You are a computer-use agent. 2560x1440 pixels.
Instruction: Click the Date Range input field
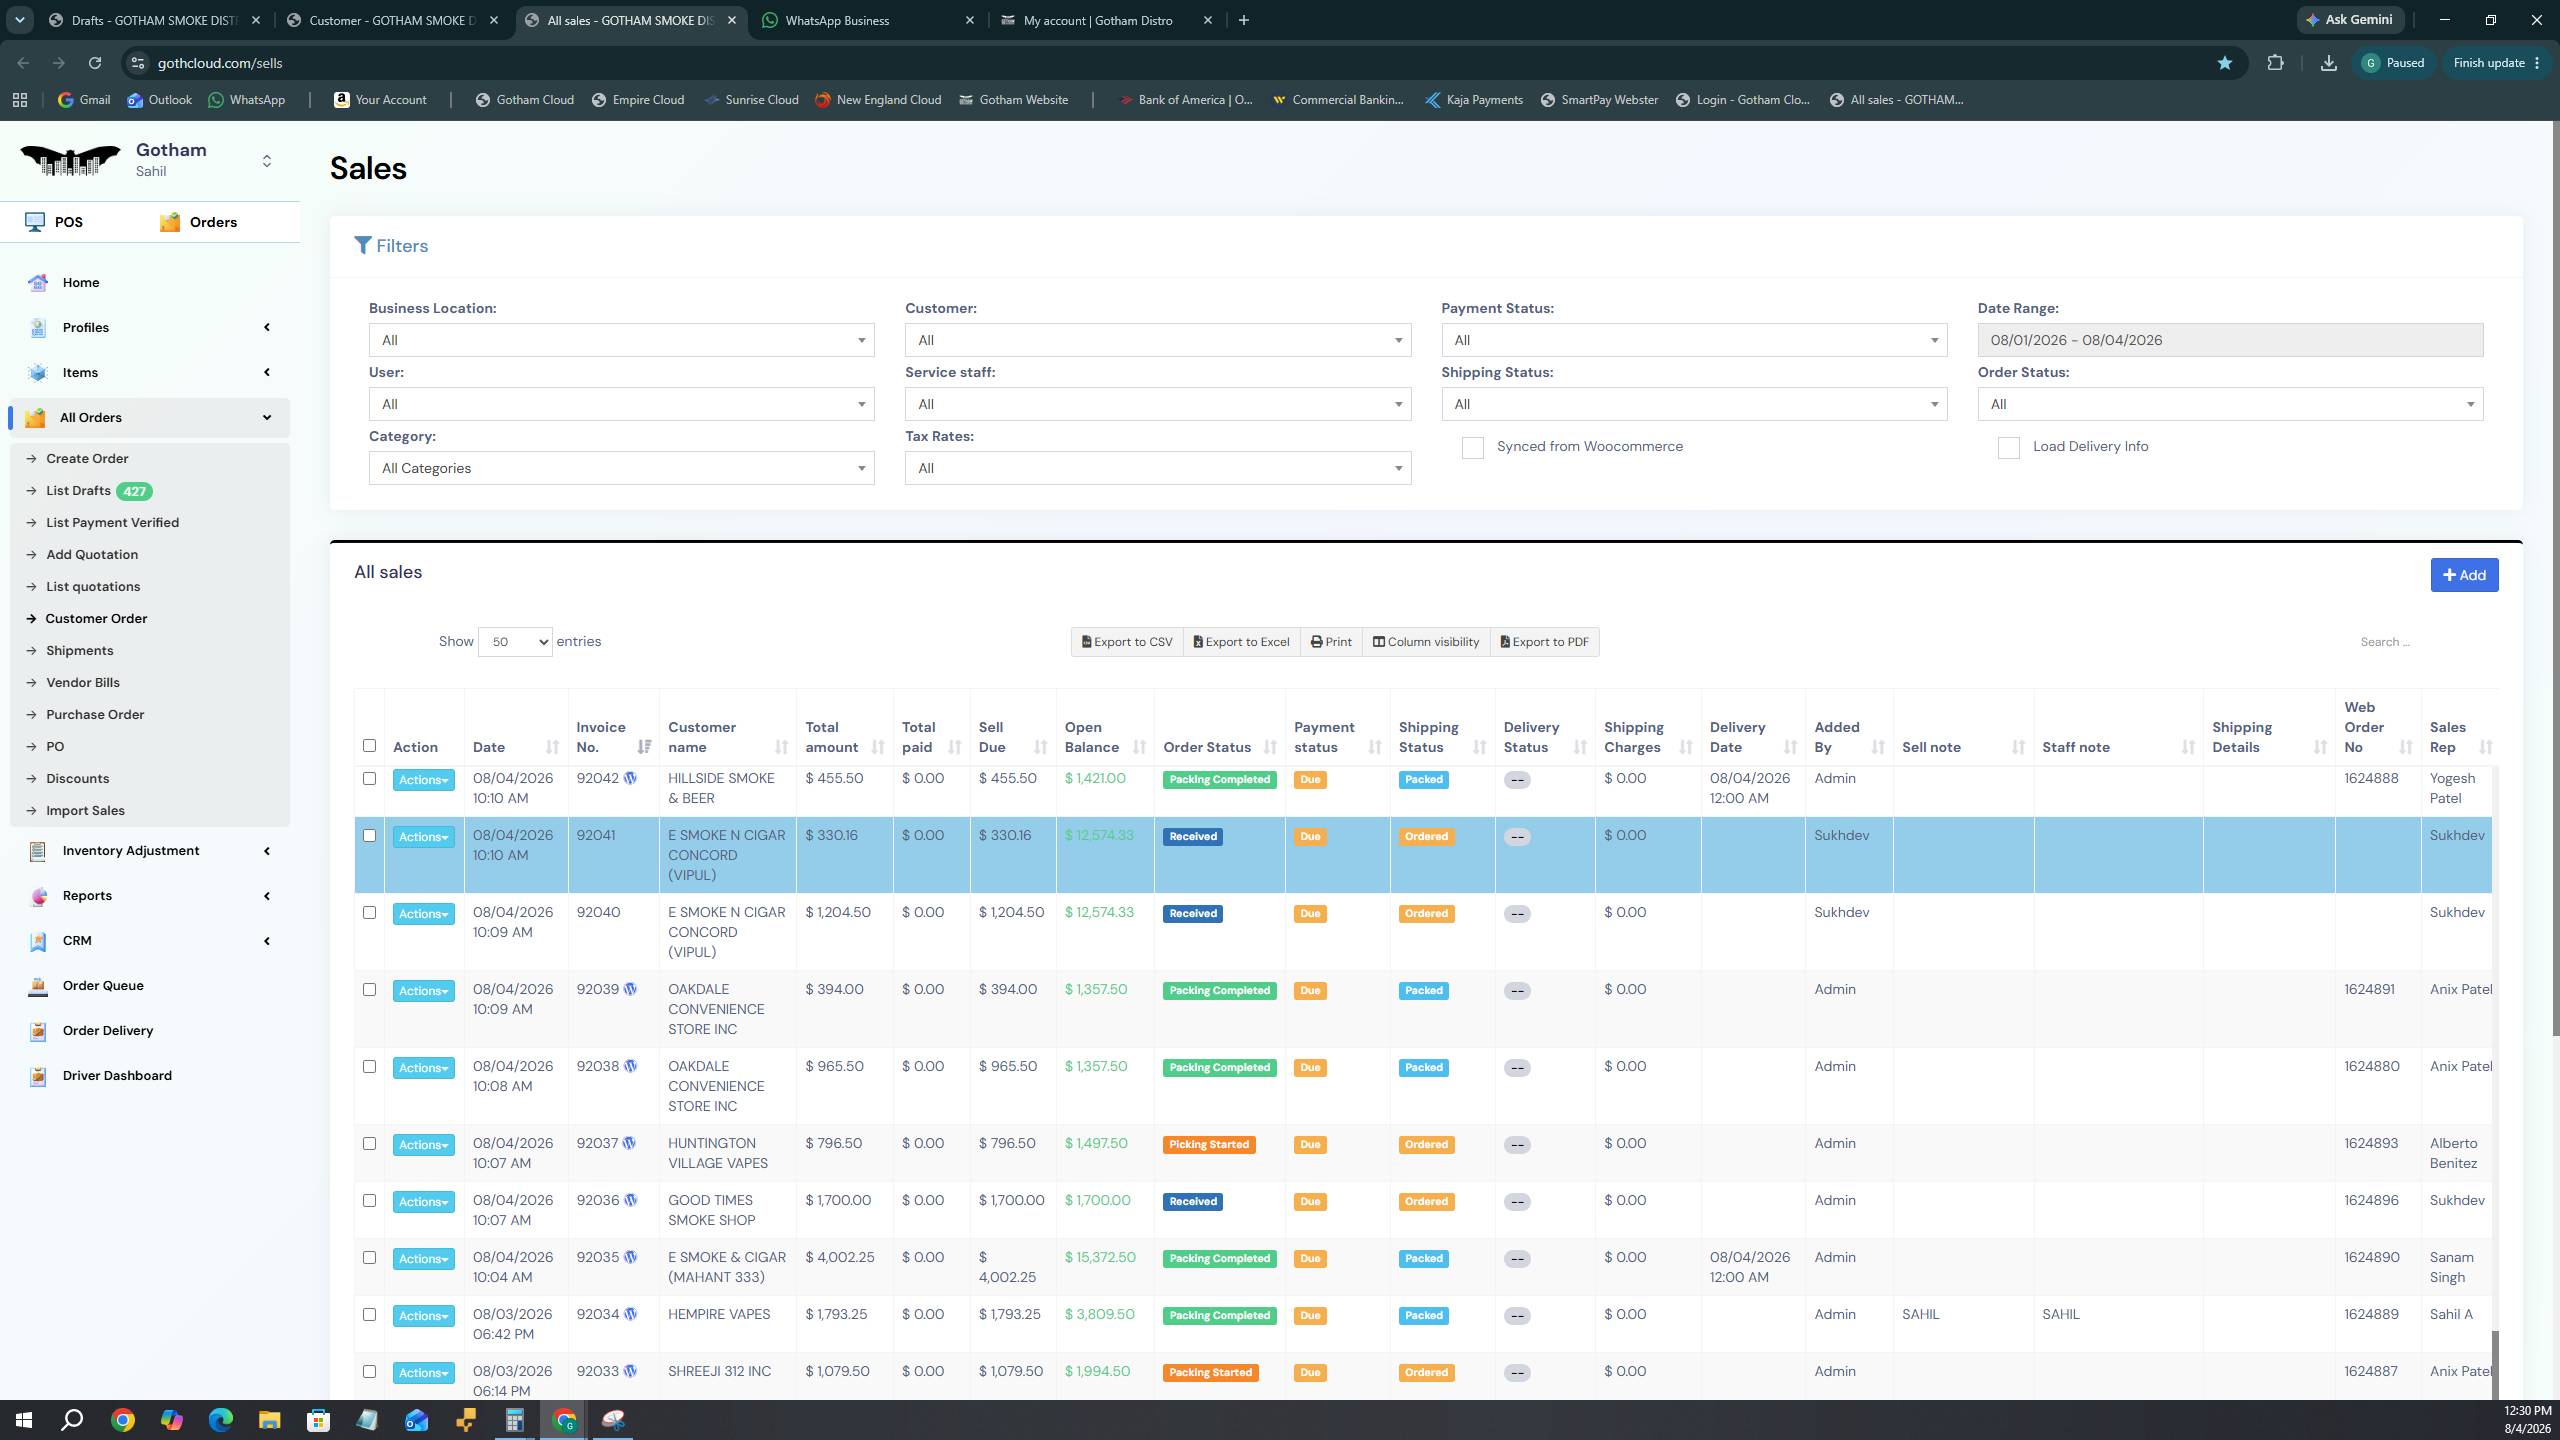(2230, 340)
